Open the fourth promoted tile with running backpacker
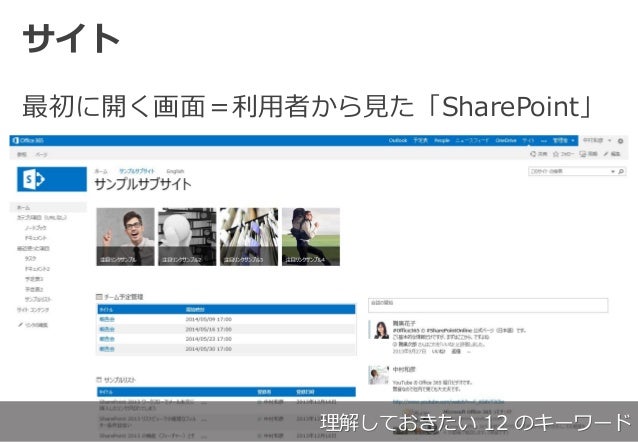 [311, 237]
